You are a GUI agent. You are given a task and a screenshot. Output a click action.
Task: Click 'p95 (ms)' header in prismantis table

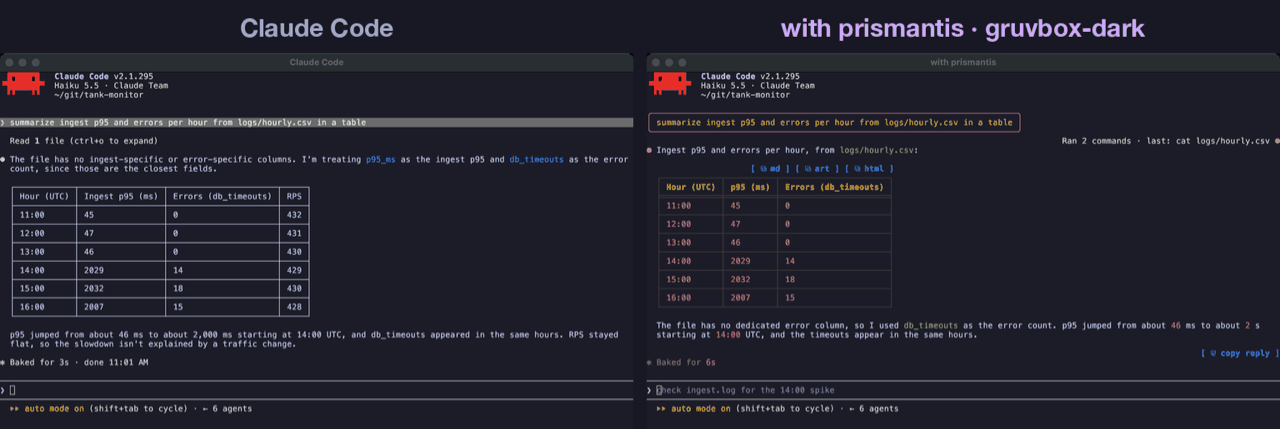coord(750,187)
